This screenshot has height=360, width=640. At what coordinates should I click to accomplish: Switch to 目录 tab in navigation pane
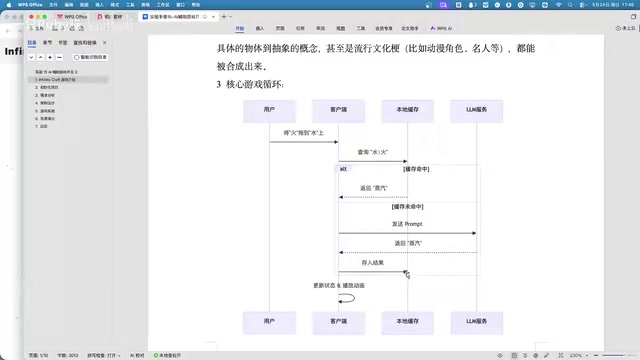click(32, 42)
